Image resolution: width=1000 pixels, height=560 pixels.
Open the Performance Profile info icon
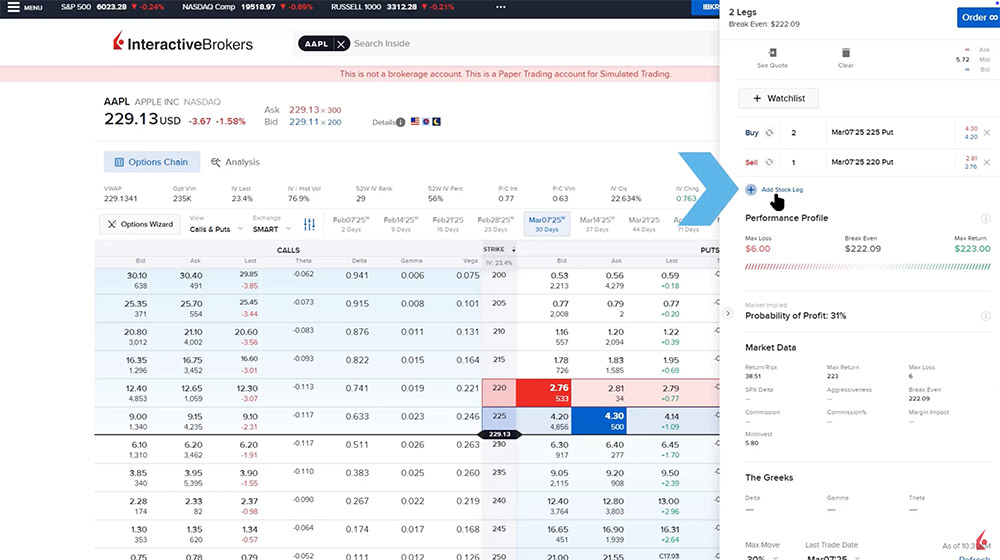point(985,218)
